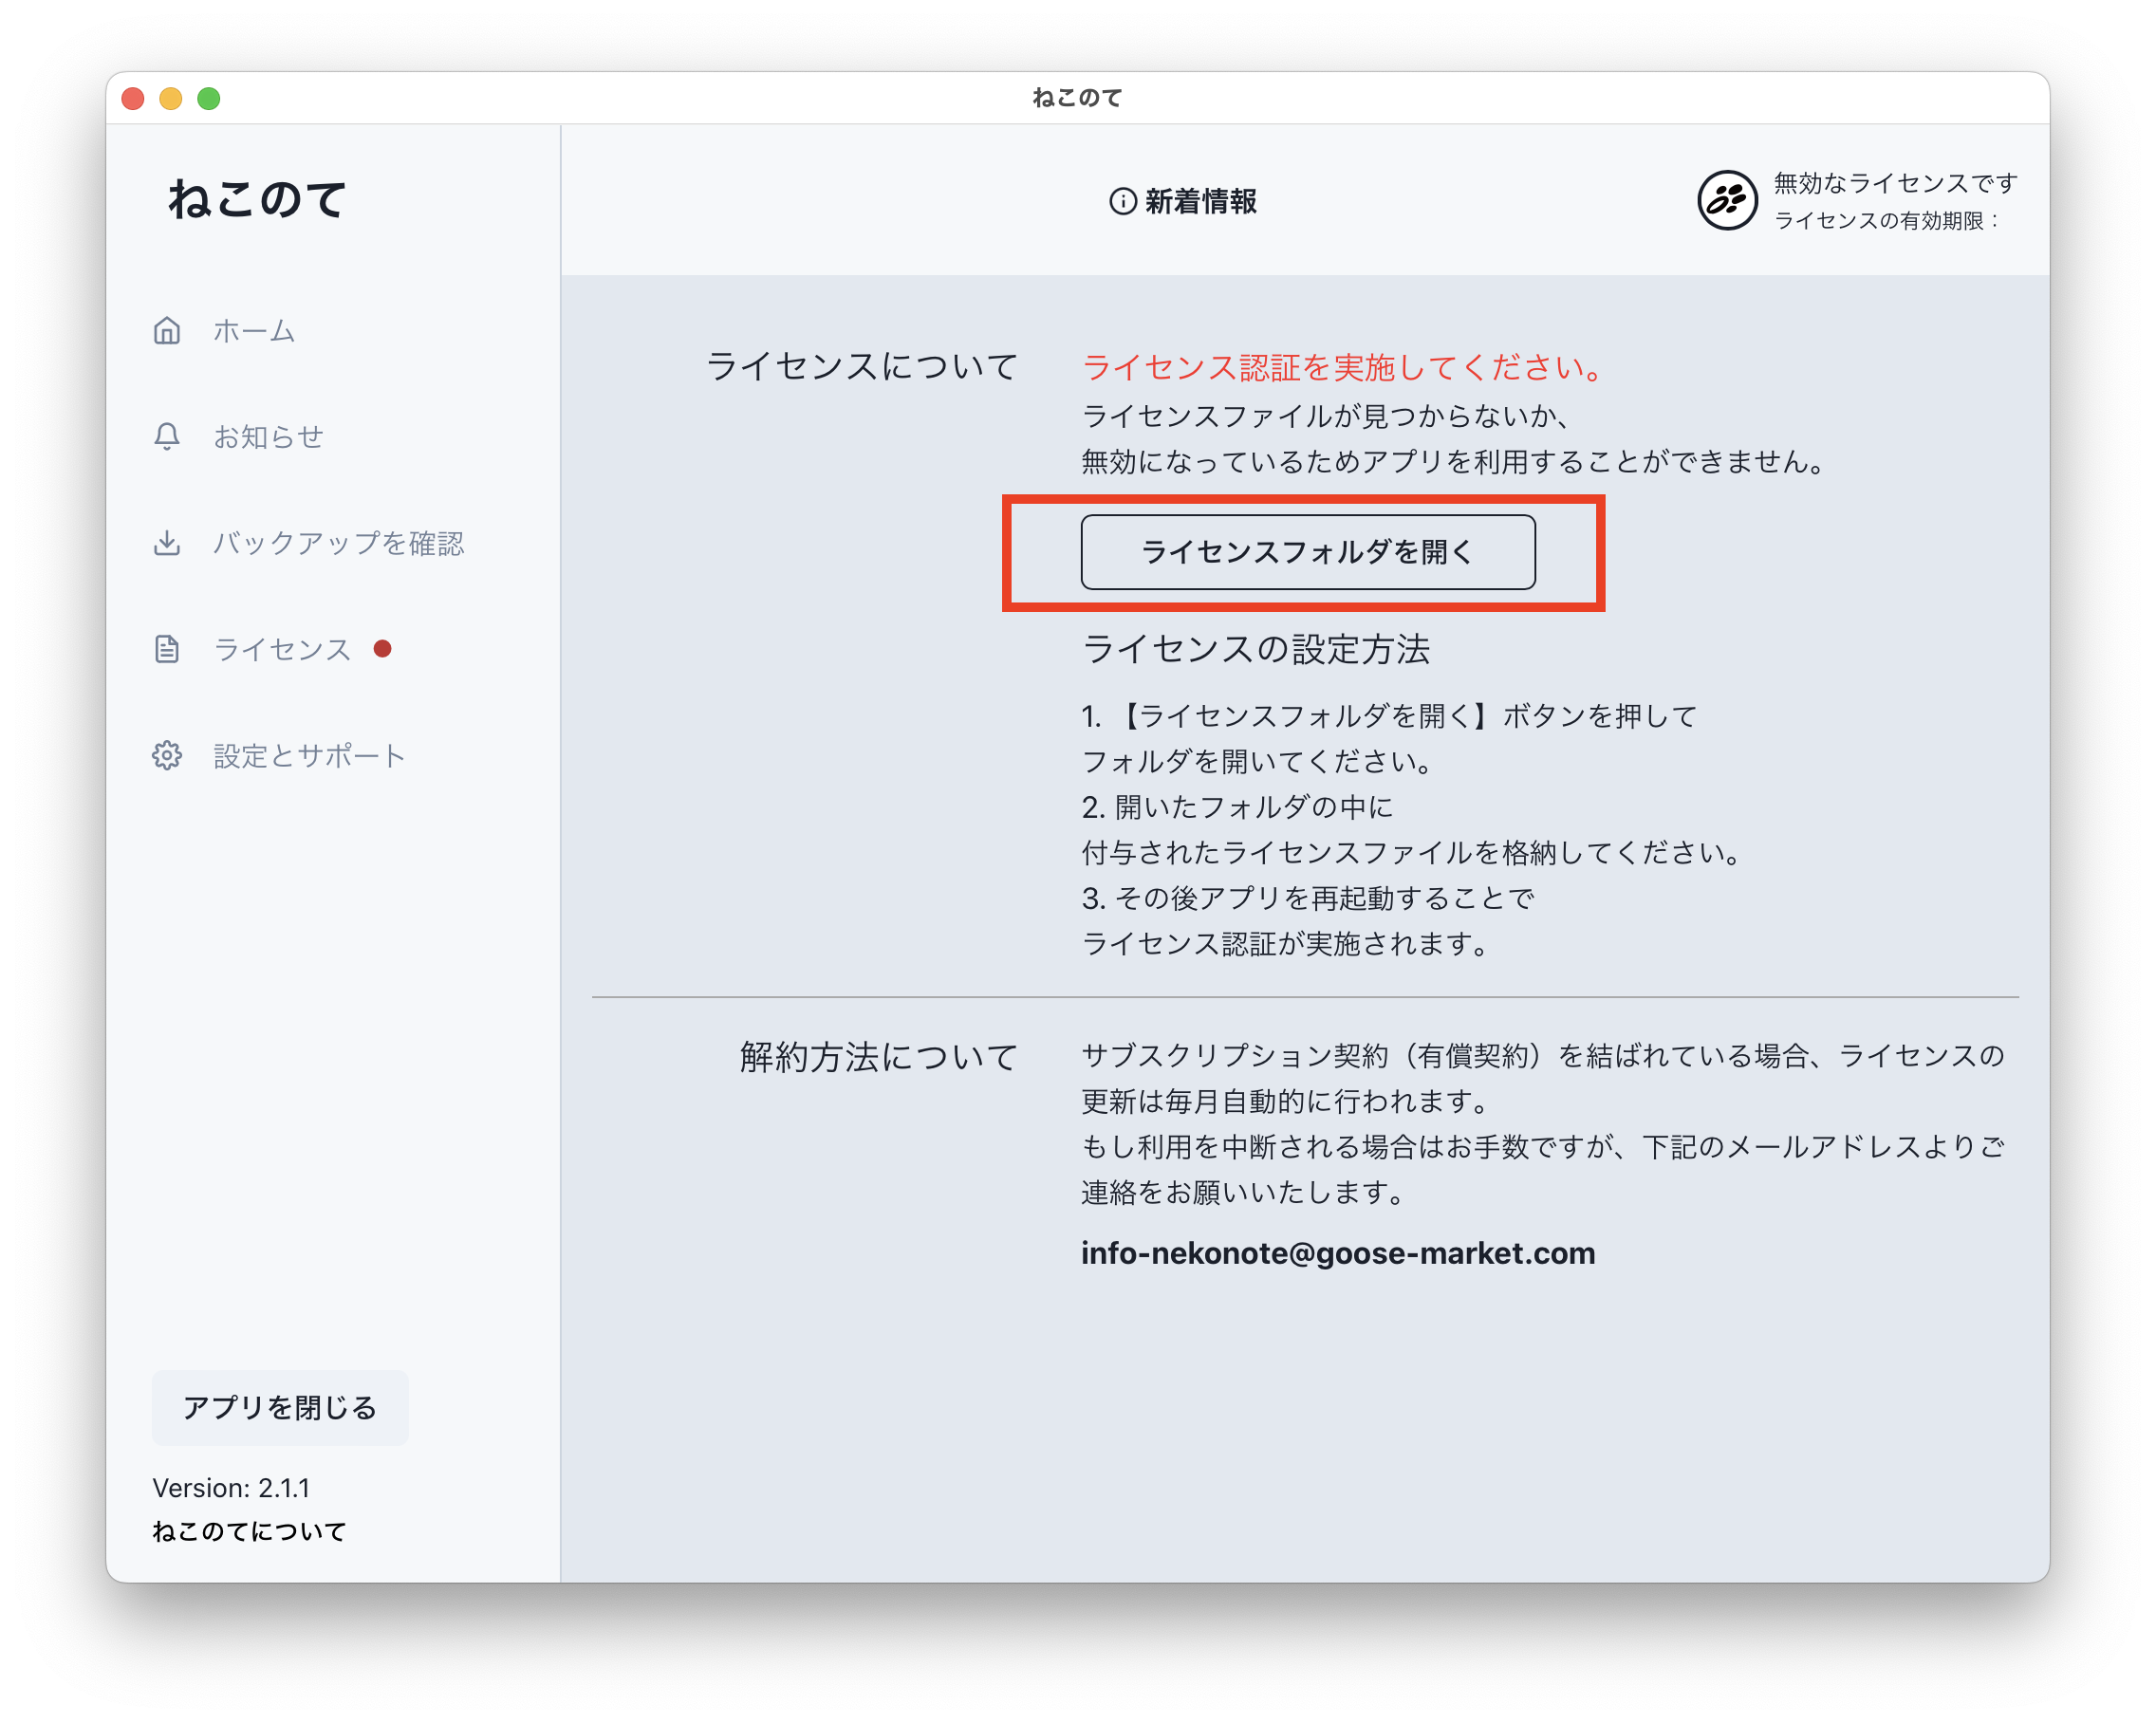Click the document icon for ライセンス
The height and width of the screenshot is (1723, 2156).
(167, 649)
